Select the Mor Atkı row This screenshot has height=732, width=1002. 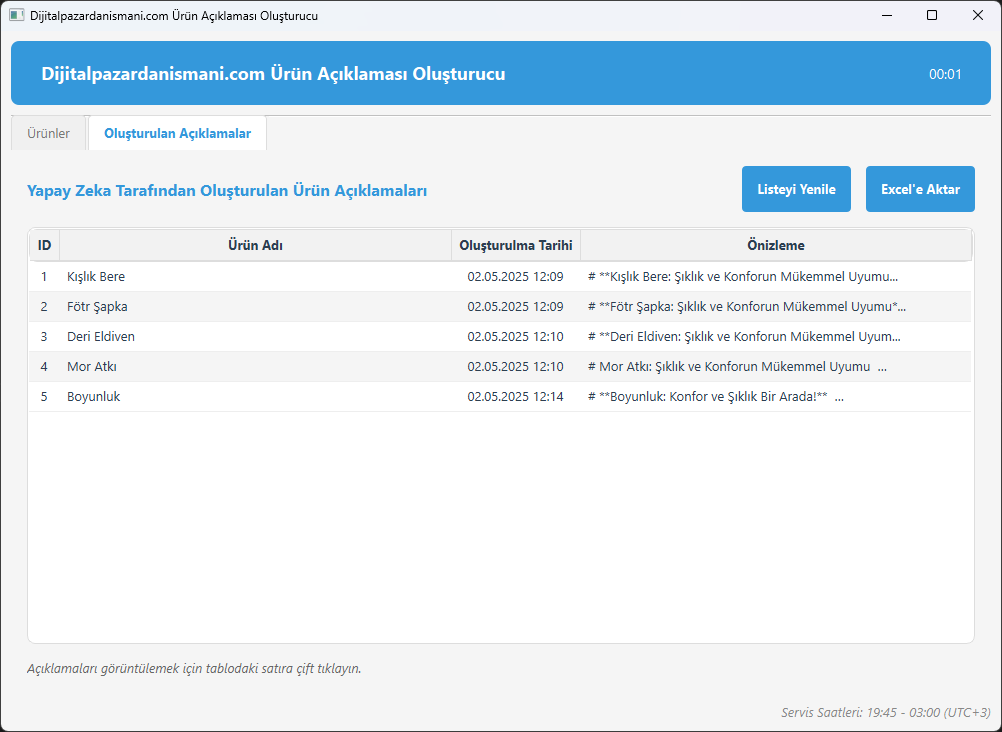[500, 367]
